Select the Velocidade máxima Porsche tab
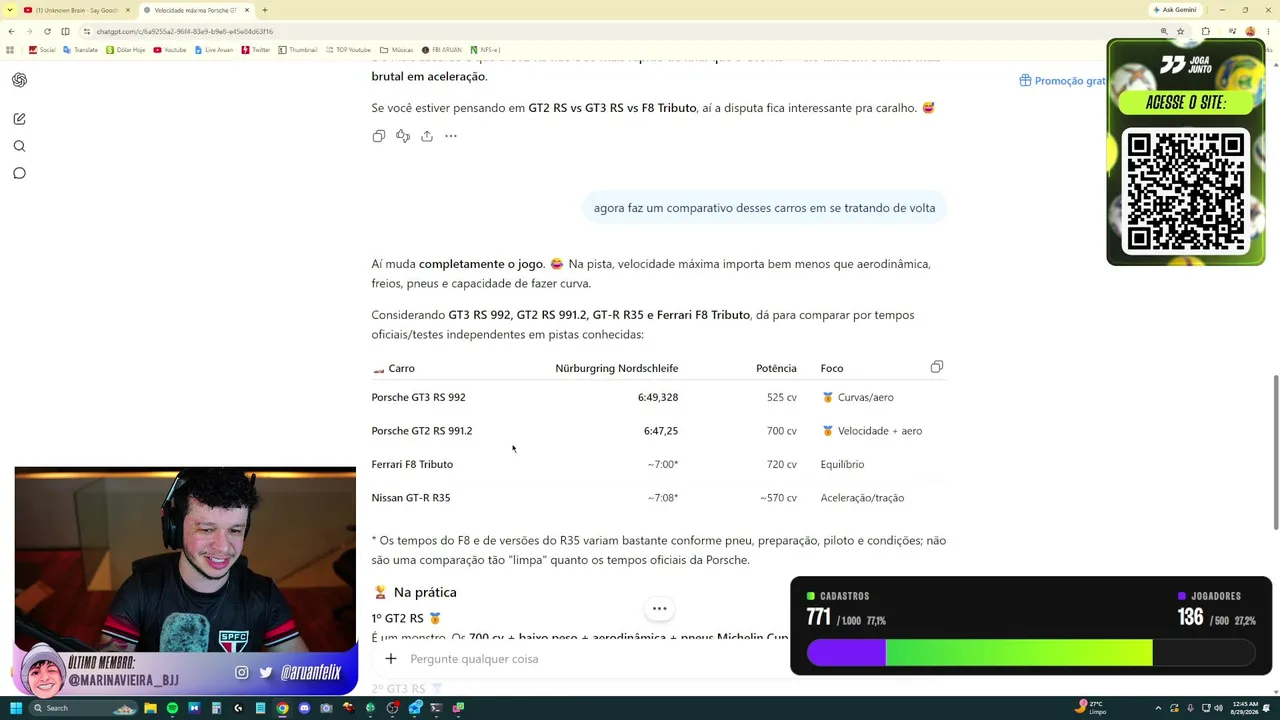 [195, 10]
